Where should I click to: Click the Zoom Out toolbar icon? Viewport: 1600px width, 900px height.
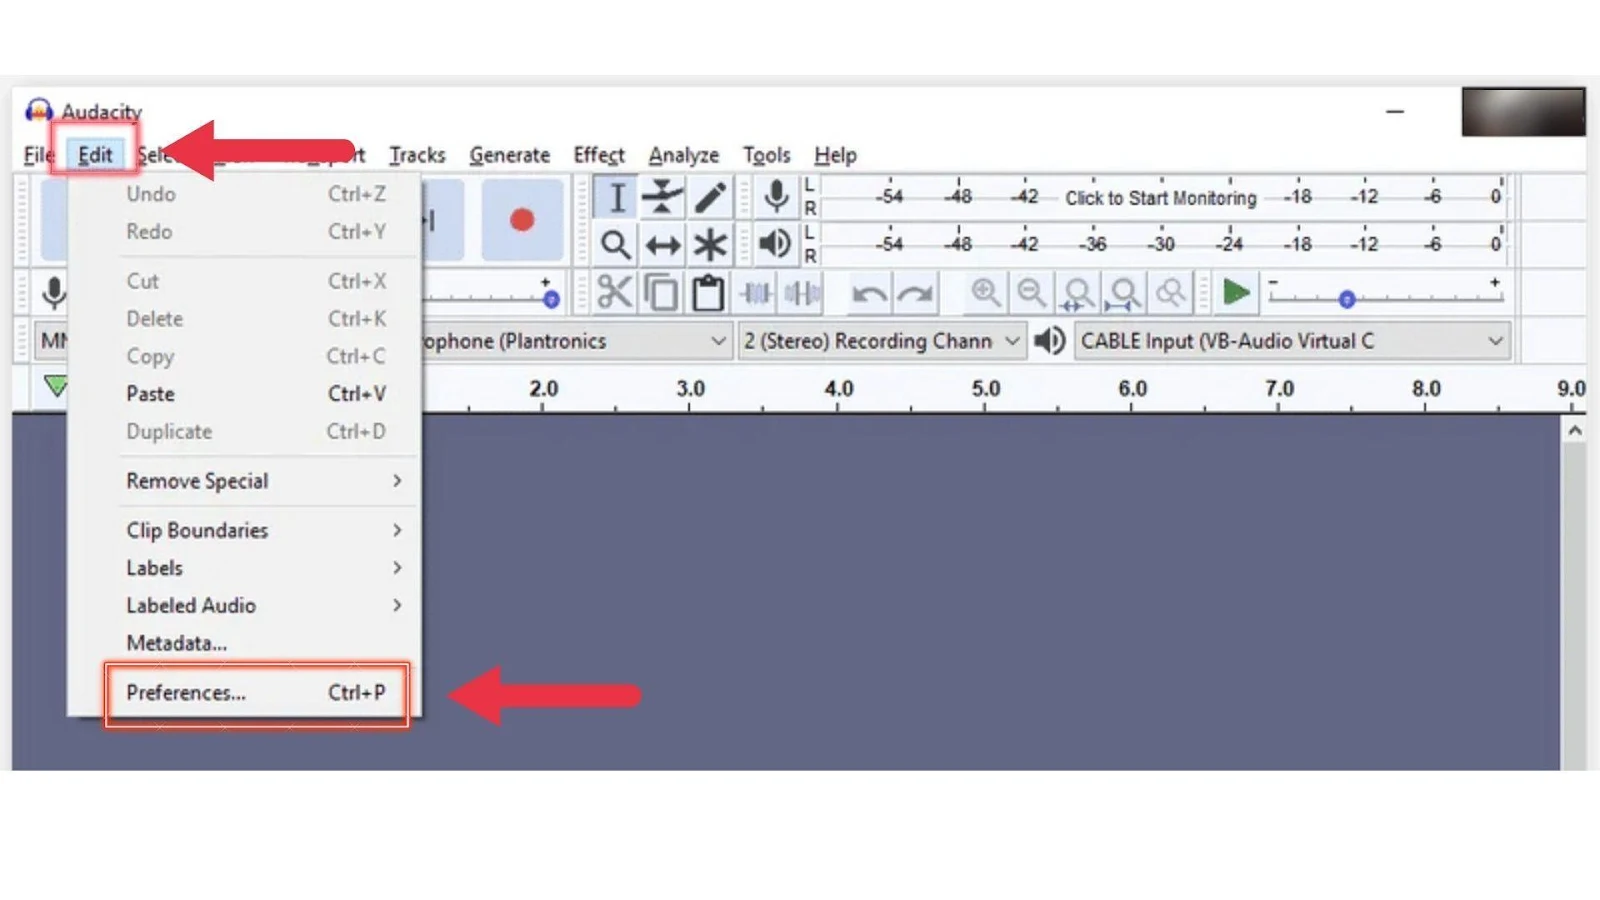1031,293
